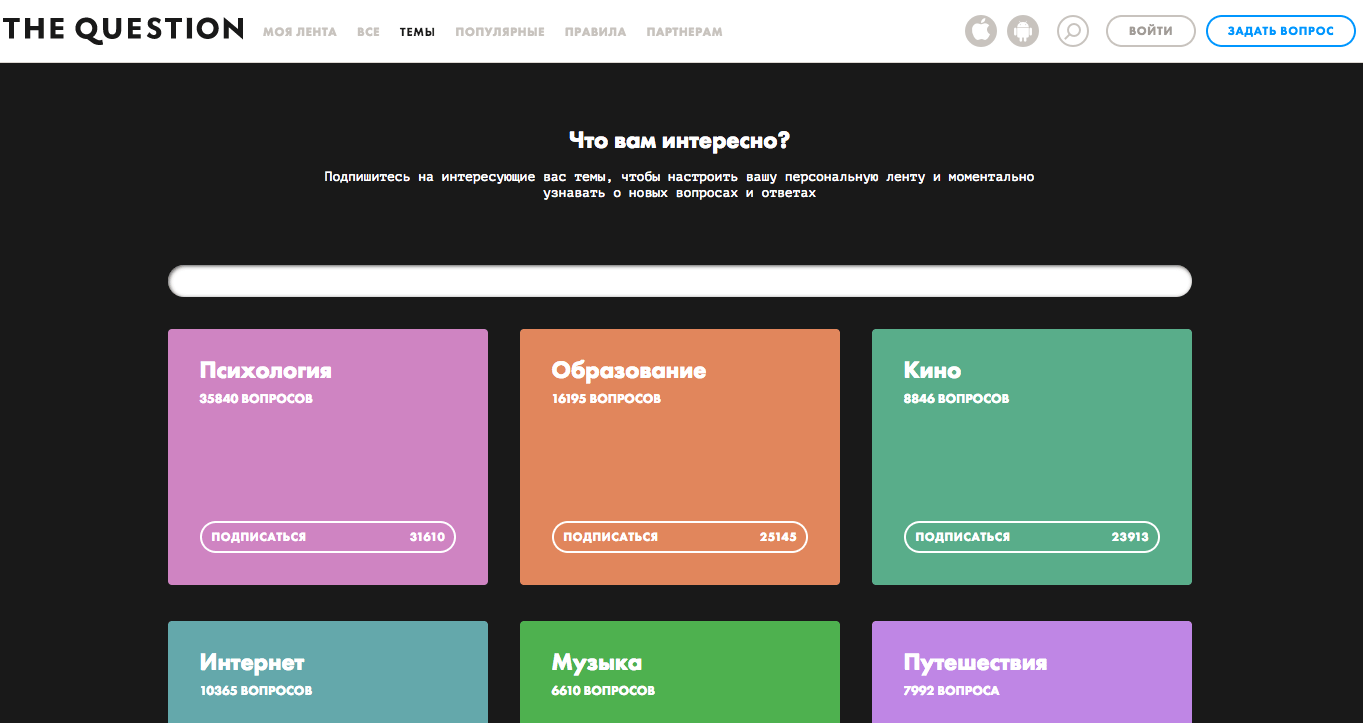Open the Android app link icon

[1023, 31]
